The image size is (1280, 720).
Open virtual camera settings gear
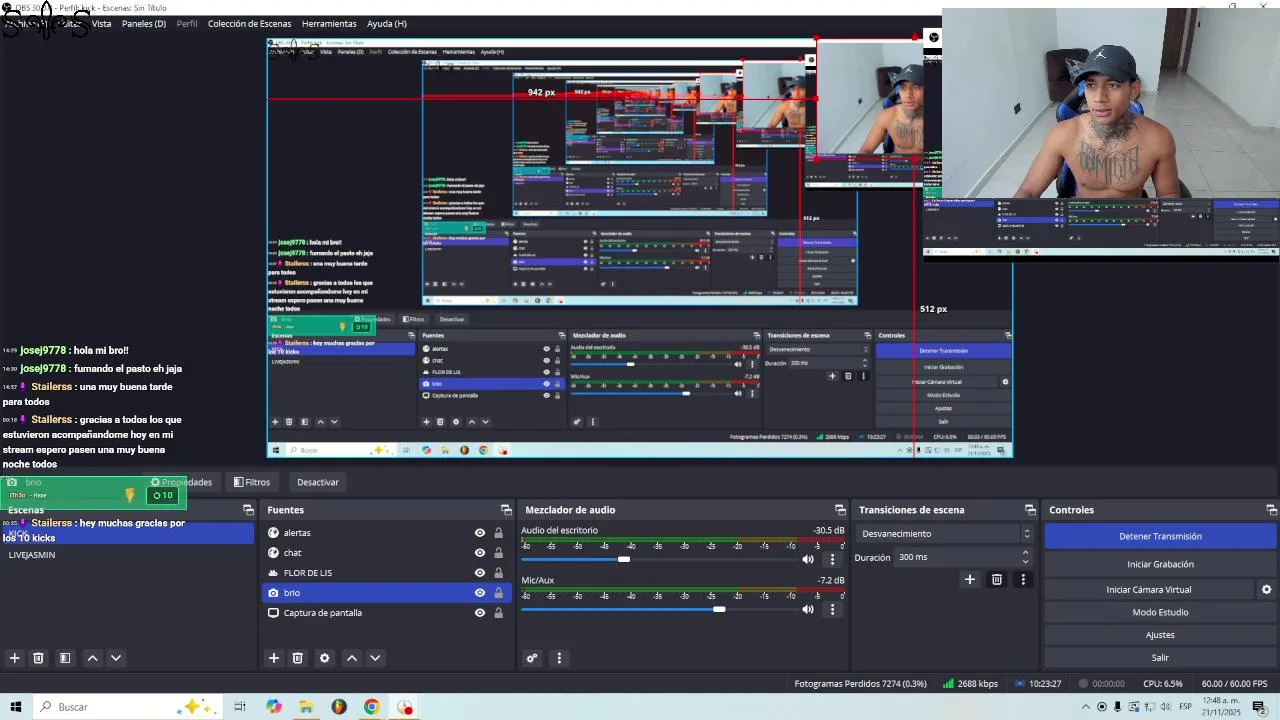(1266, 590)
